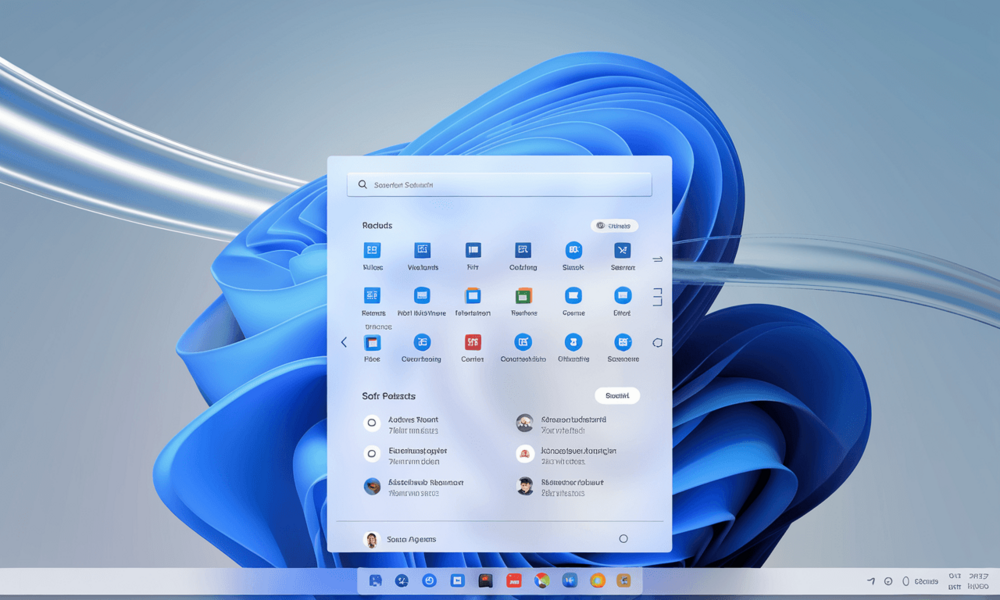Viewport: 1000px width, 600px height.
Task: Open the red taskbar app icon
Action: click(x=513, y=580)
